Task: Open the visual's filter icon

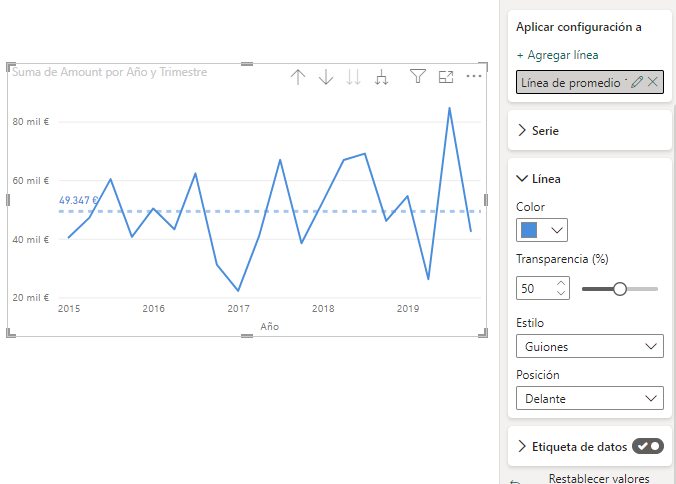Action: [418, 77]
